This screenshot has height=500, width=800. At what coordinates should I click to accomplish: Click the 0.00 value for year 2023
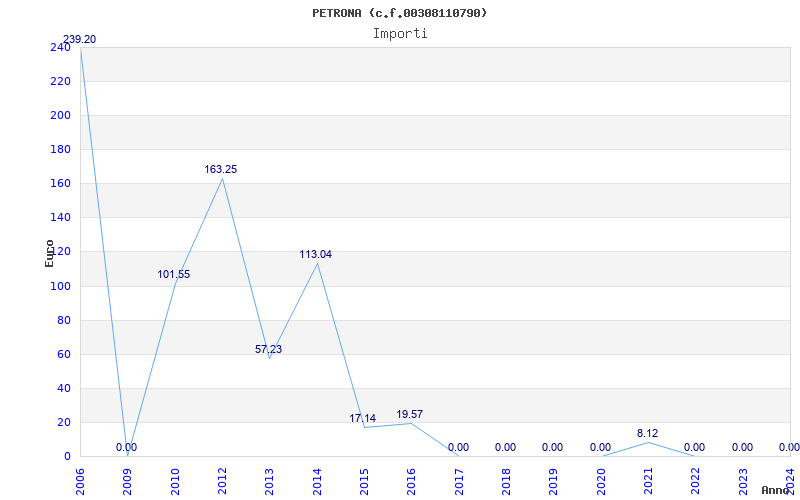click(x=742, y=447)
